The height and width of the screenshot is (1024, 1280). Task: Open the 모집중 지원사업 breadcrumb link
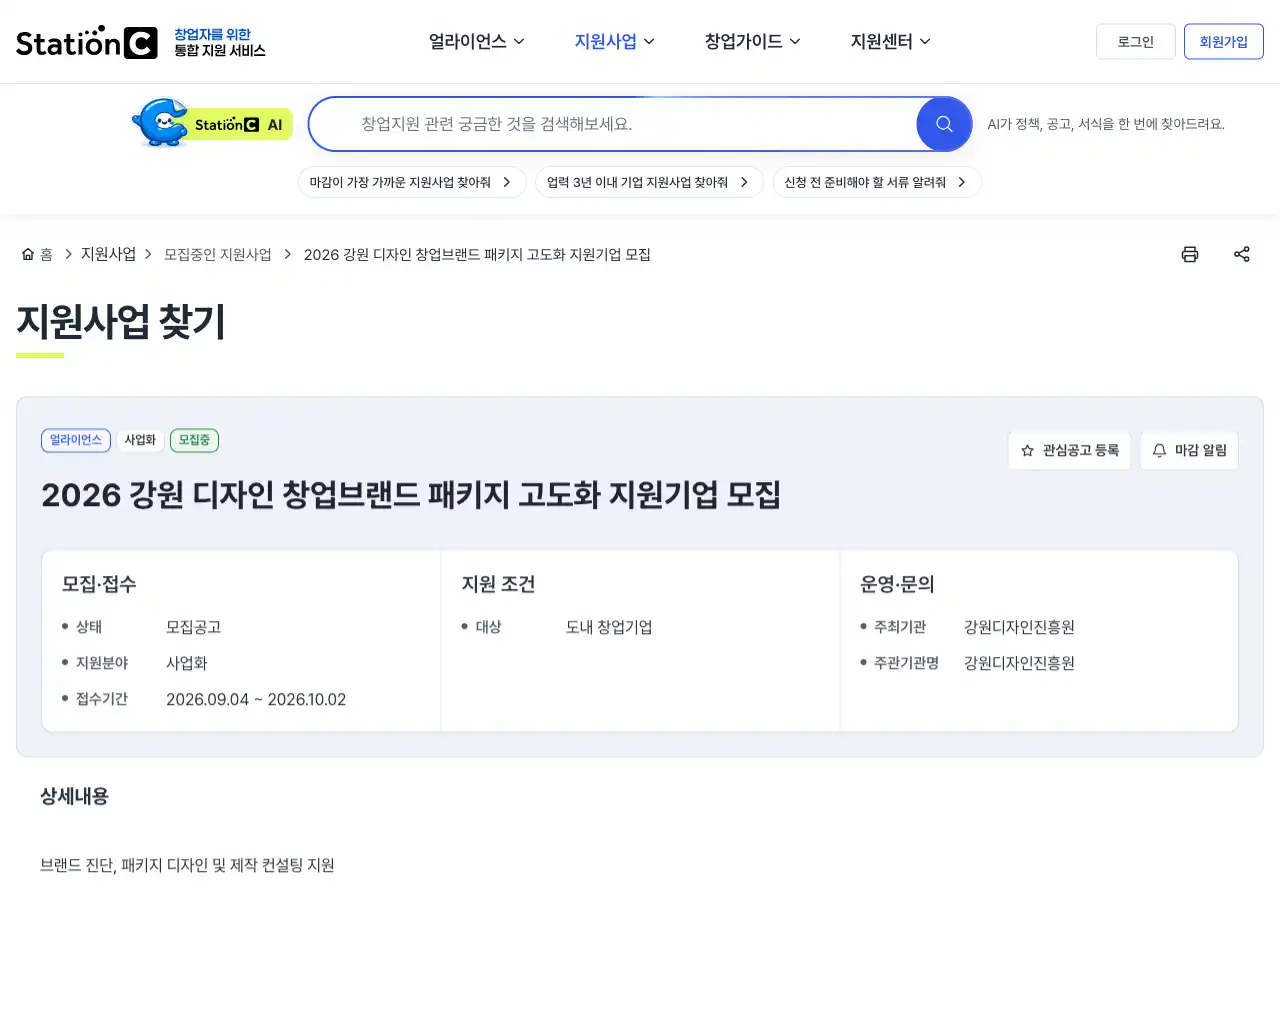(x=218, y=254)
